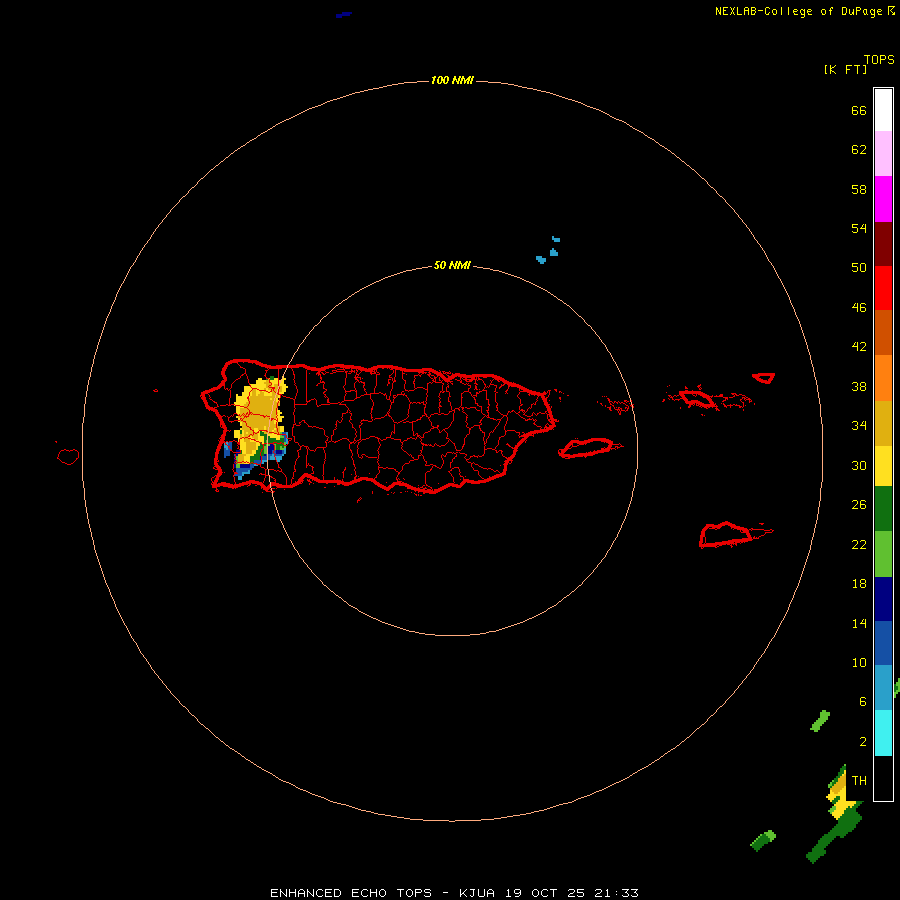The width and height of the screenshot is (900, 900).
Task: Click the St. Thomas island outline
Action: pos(697,398)
